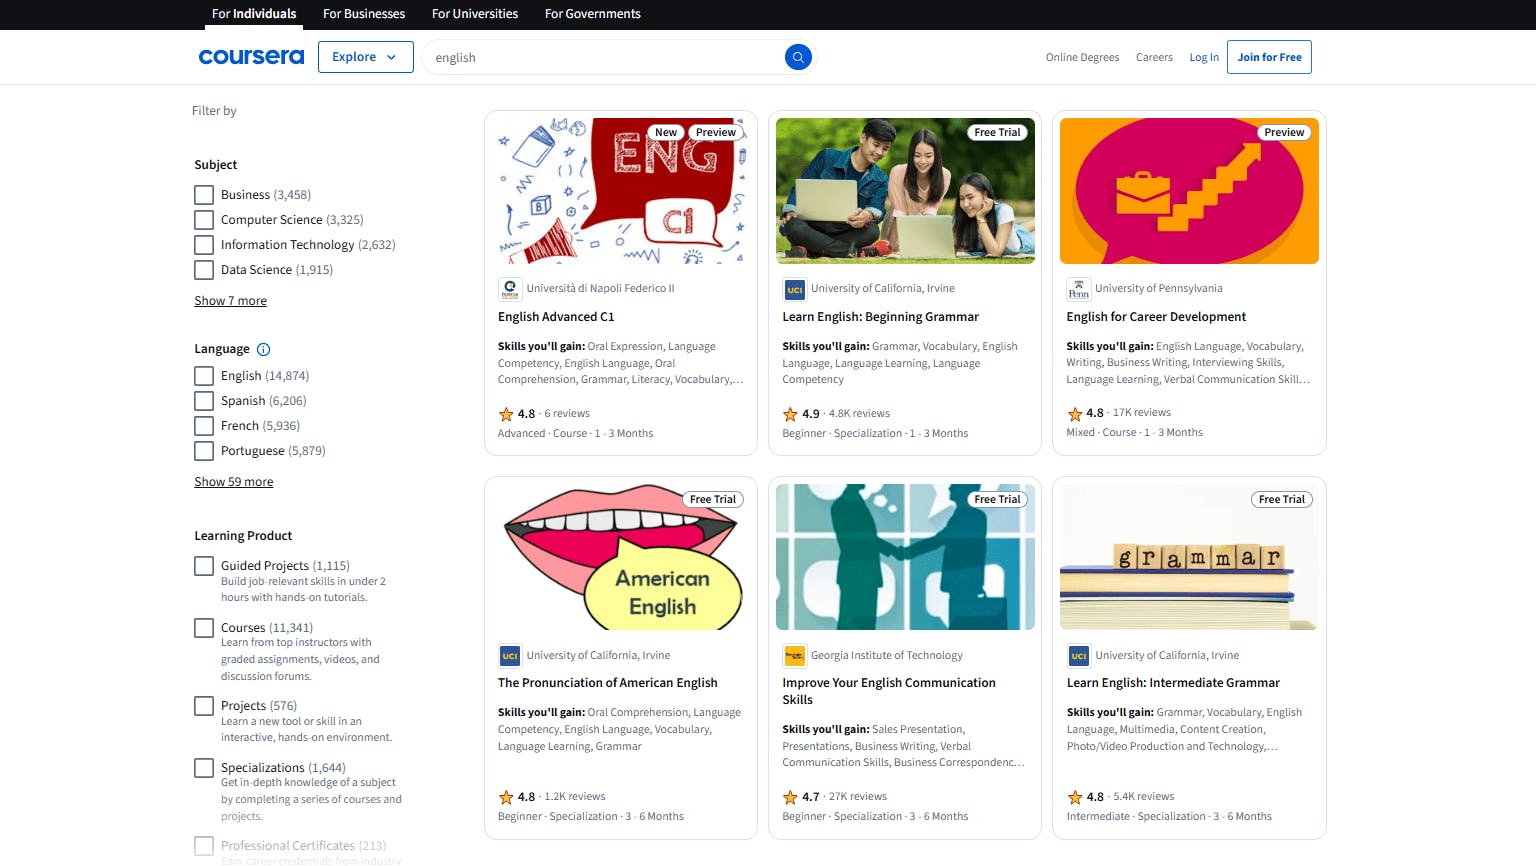Click the Università di Napoli logo icon
Viewport: 1536px width, 866px height.
click(510, 288)
